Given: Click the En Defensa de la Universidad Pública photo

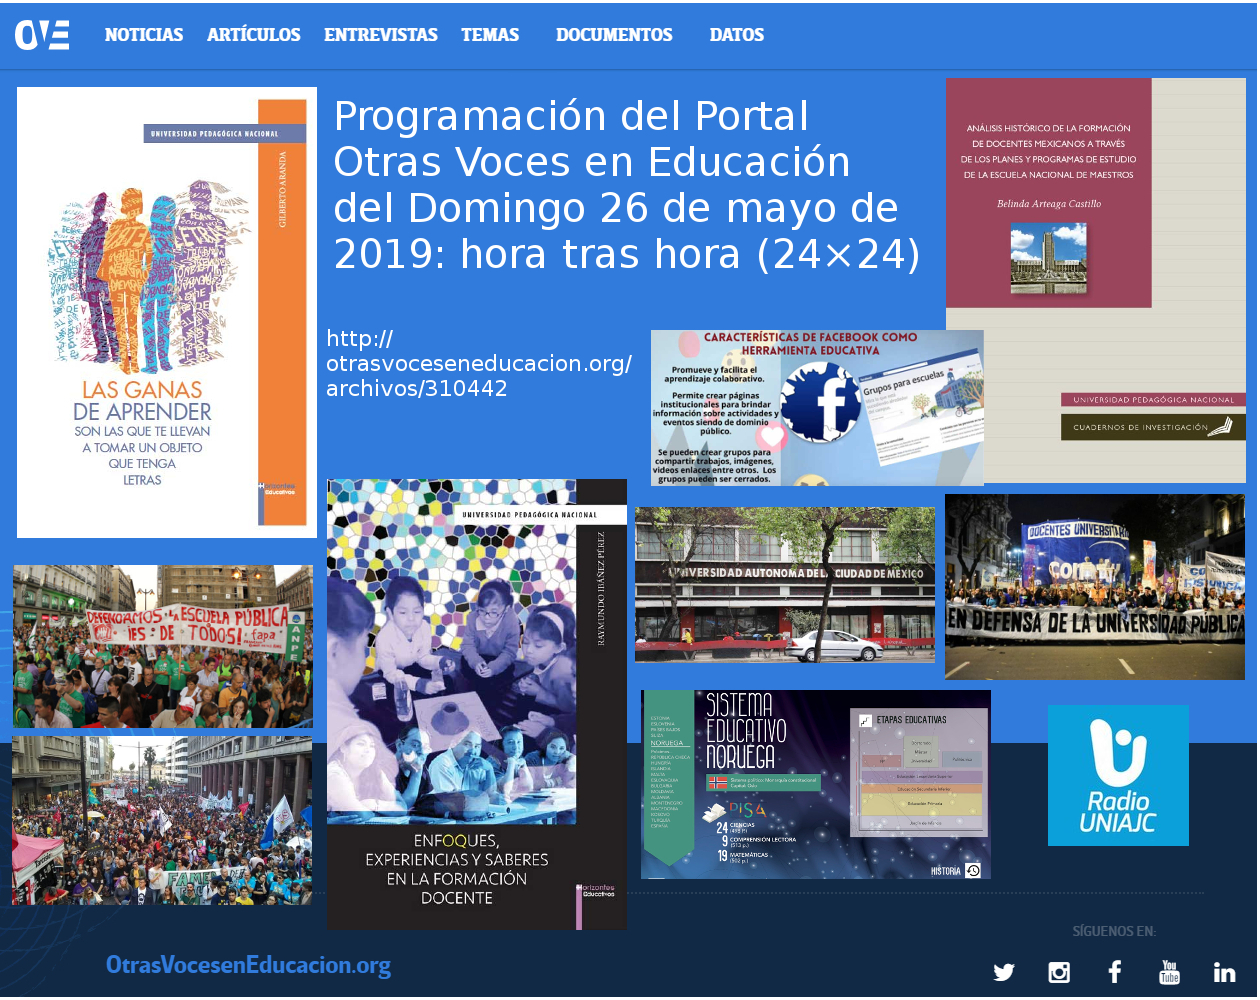Looking at the screenshot, I should [x=1095, y=587].
